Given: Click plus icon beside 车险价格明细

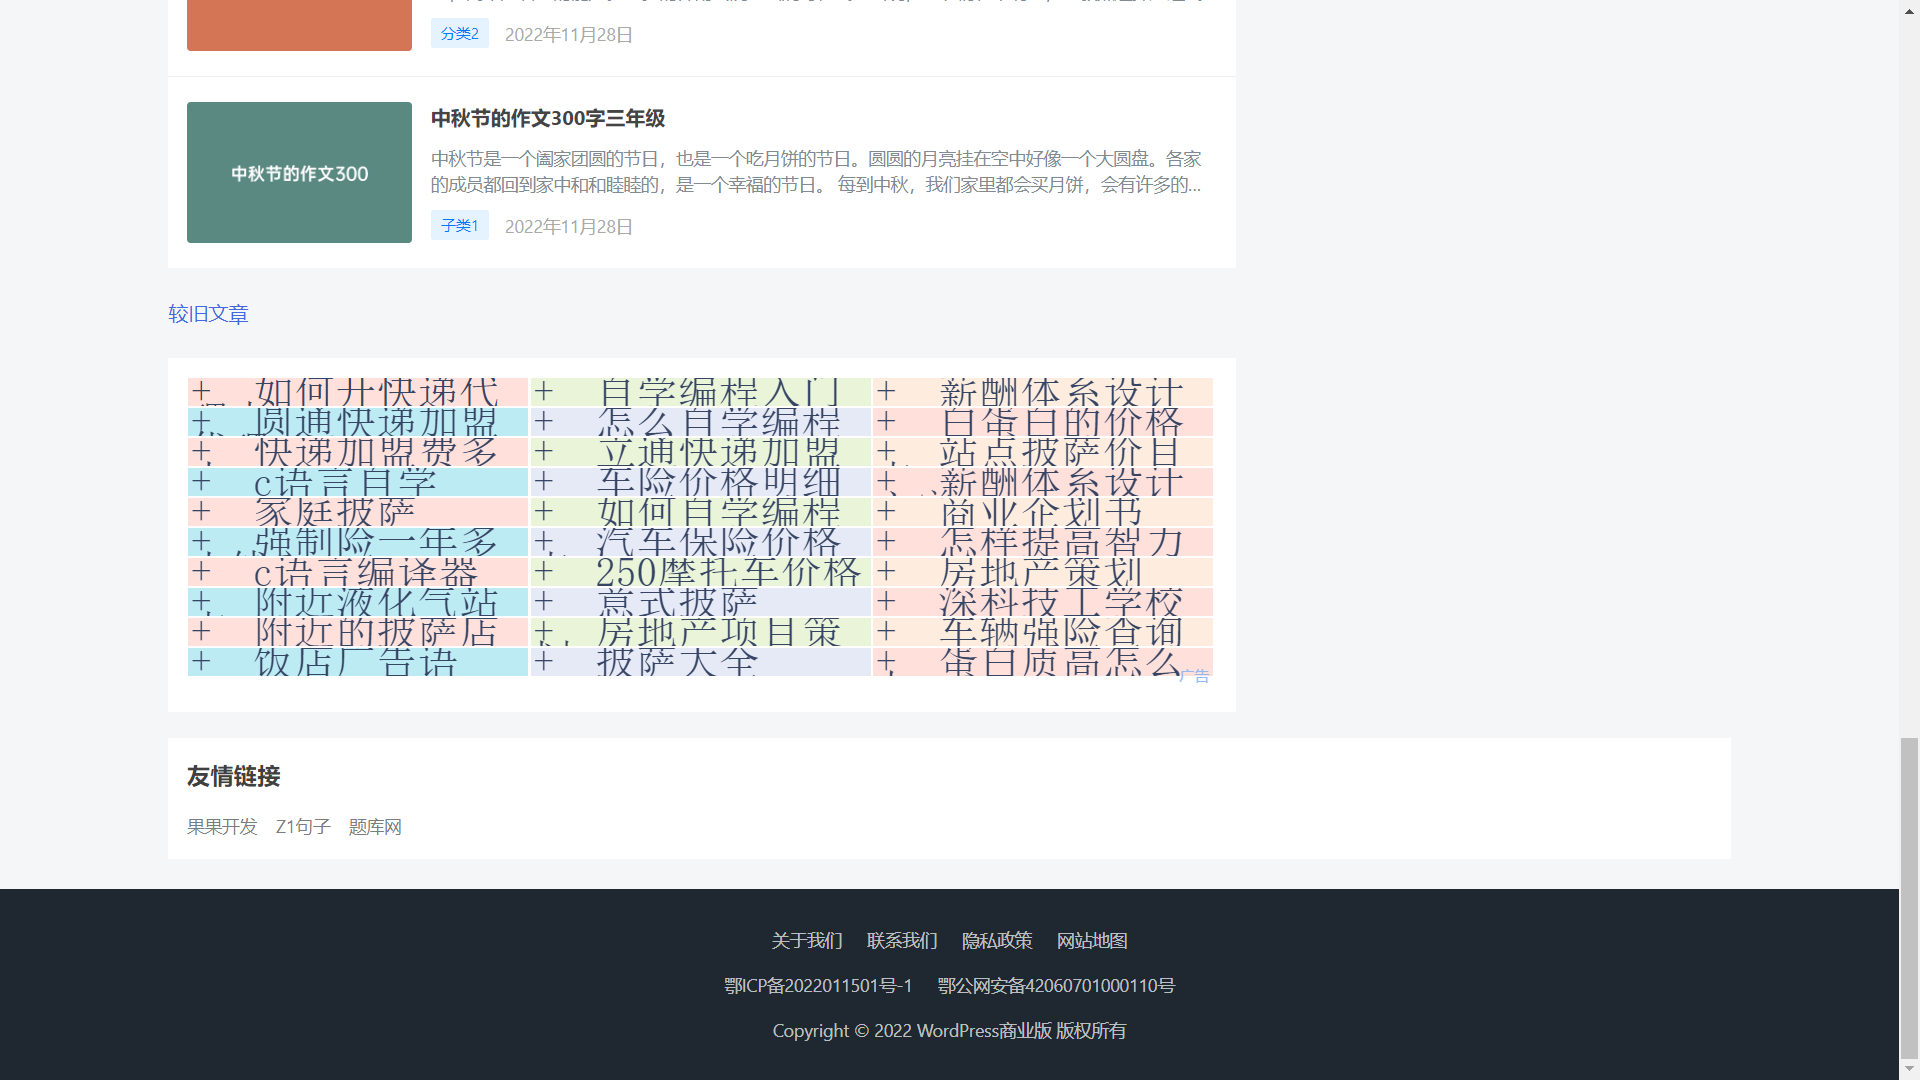Looking at the screenshot, I should [x=543, y=481].
